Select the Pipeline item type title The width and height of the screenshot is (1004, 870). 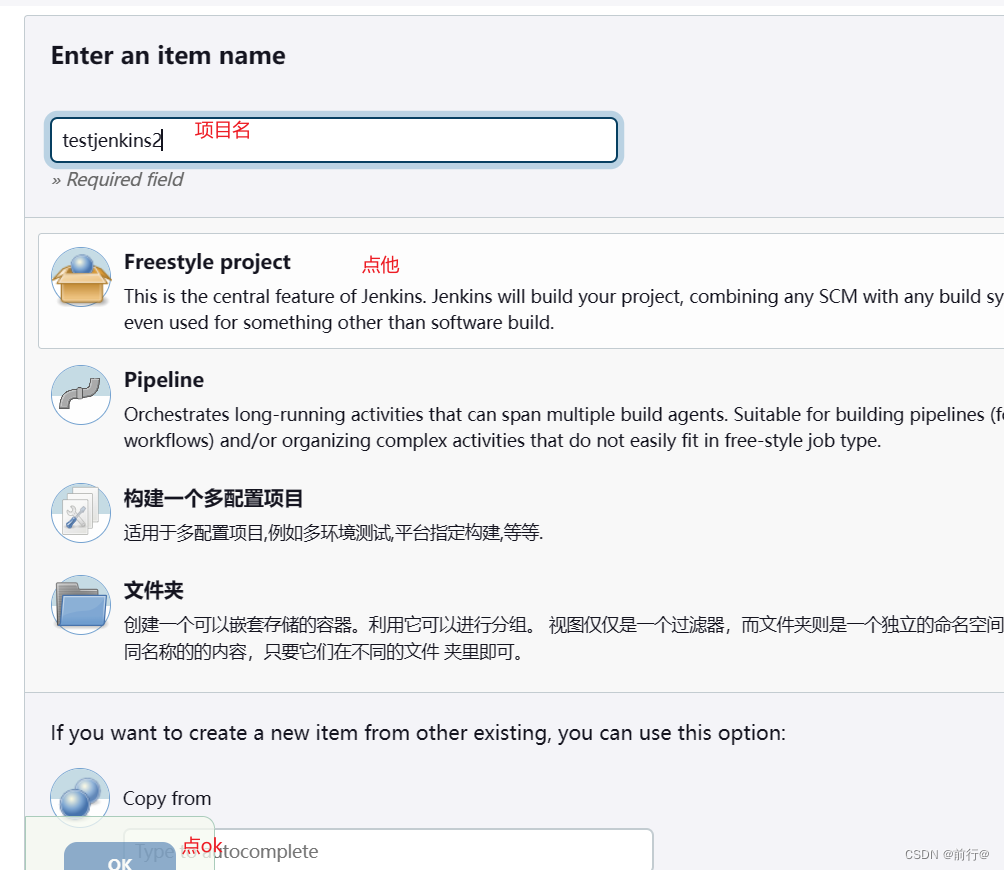click(x=164, y=380)
